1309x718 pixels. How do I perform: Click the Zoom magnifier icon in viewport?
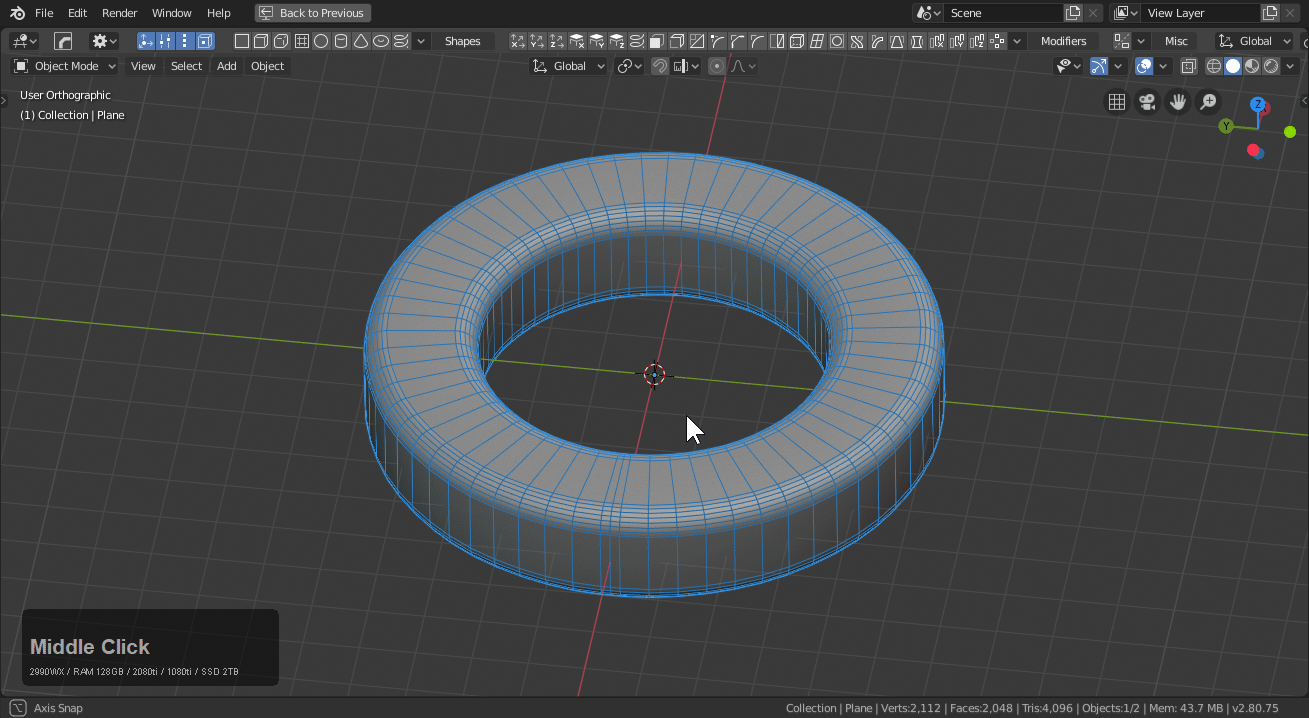click(1208, 101)
